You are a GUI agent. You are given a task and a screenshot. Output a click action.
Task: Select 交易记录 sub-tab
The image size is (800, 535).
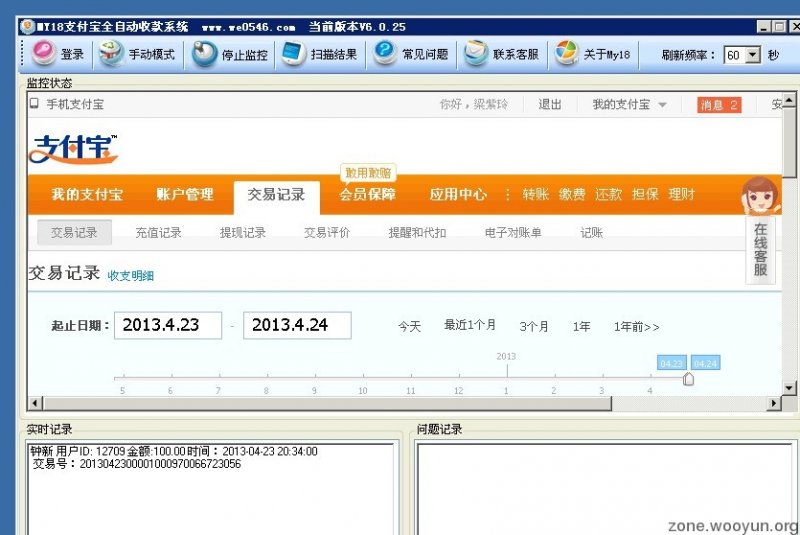pyautogui.click(x=74, y=233)
